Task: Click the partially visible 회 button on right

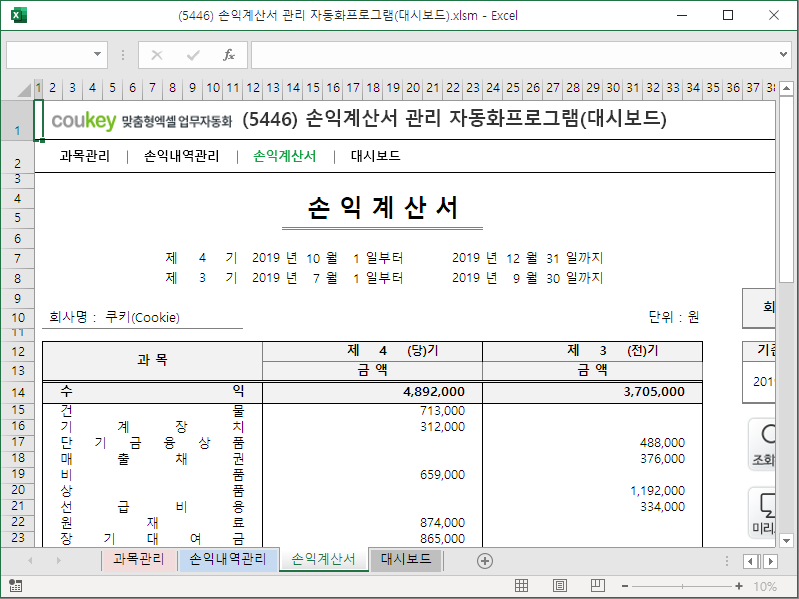Action: tap(759, 308)
